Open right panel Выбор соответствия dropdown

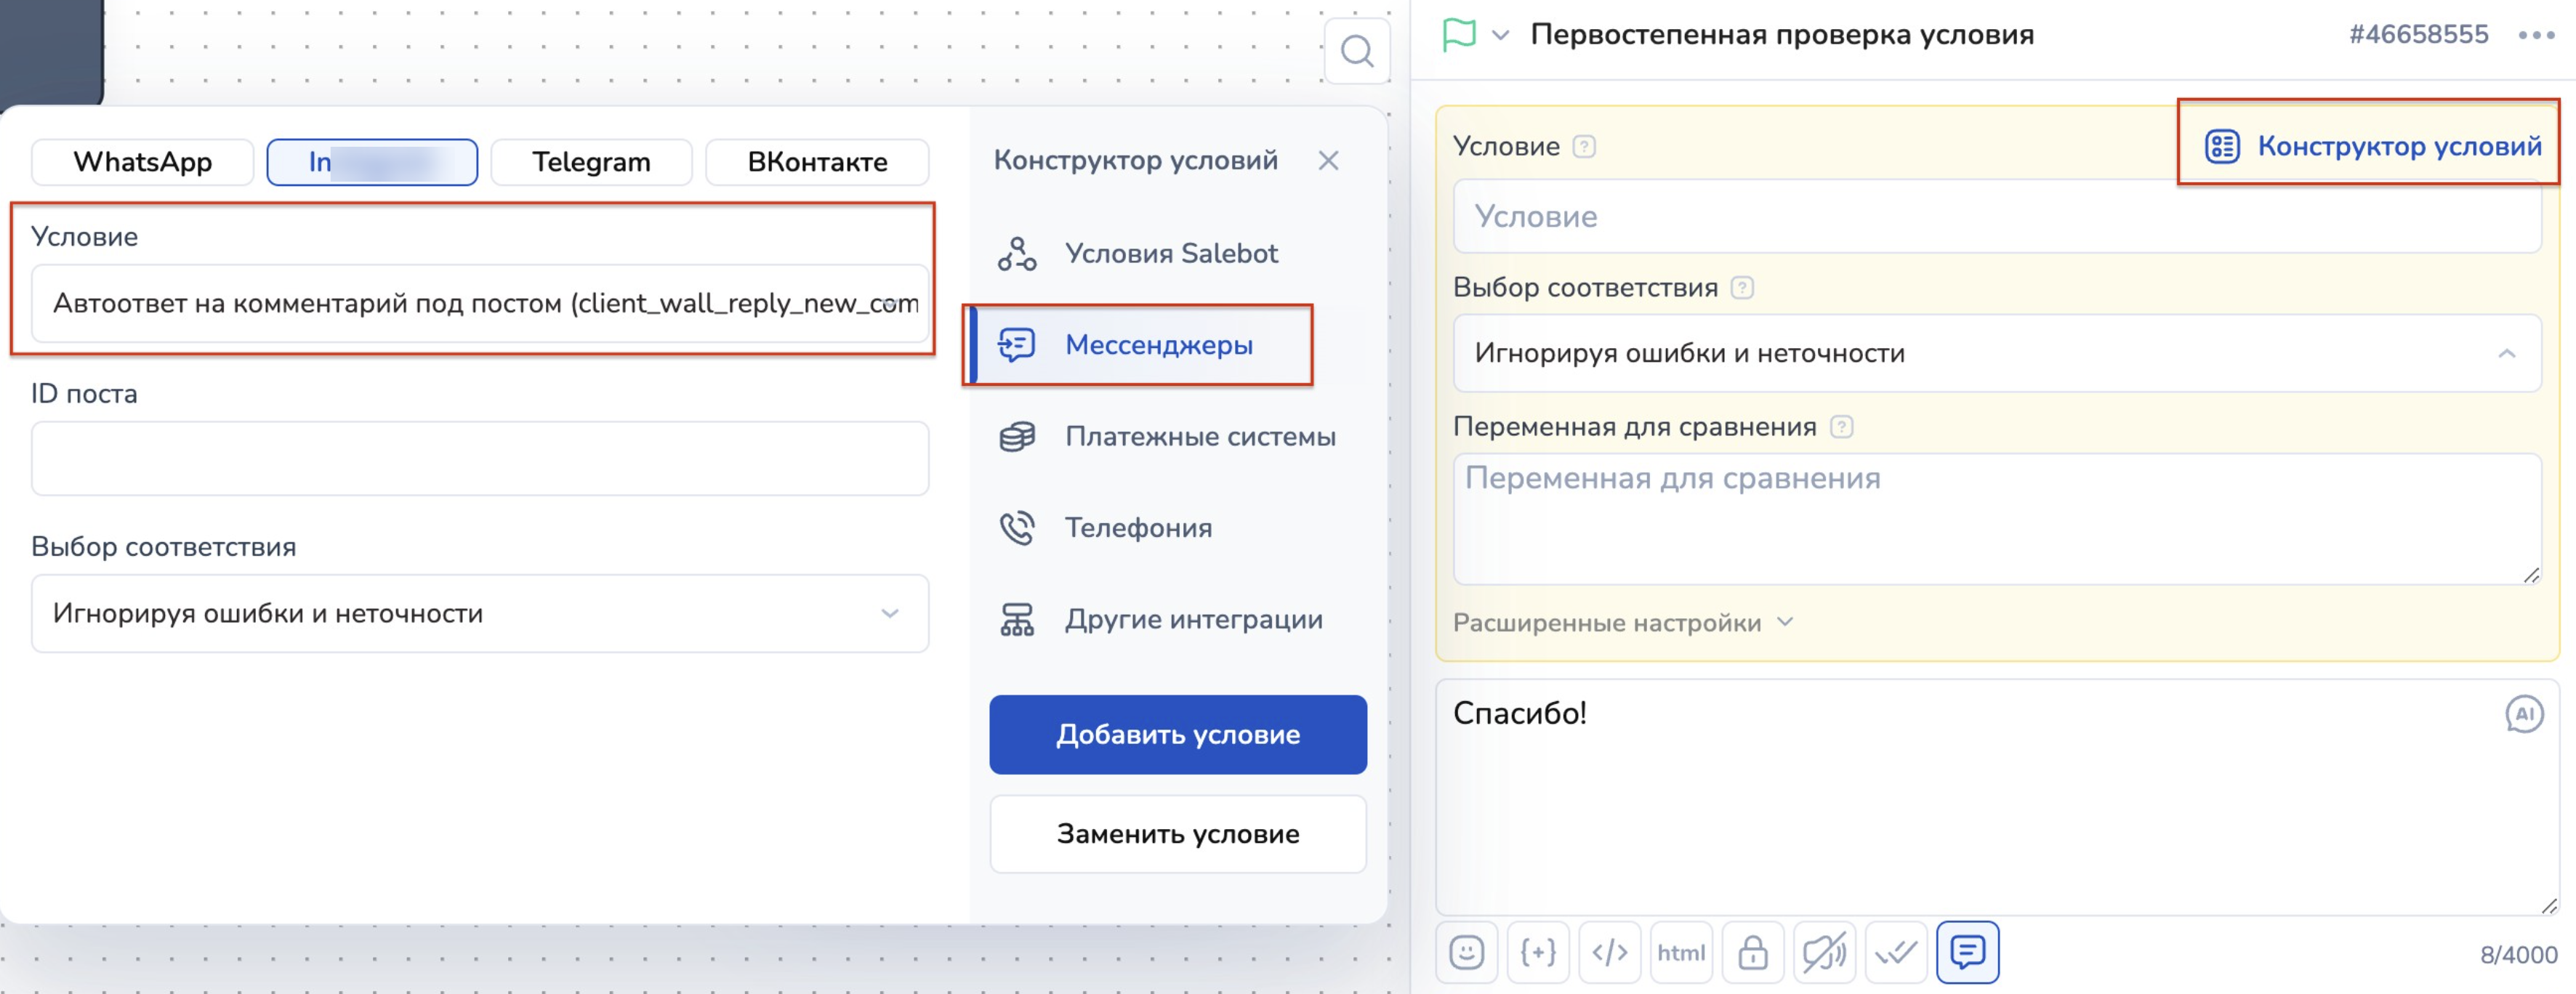coord(1995,353)
